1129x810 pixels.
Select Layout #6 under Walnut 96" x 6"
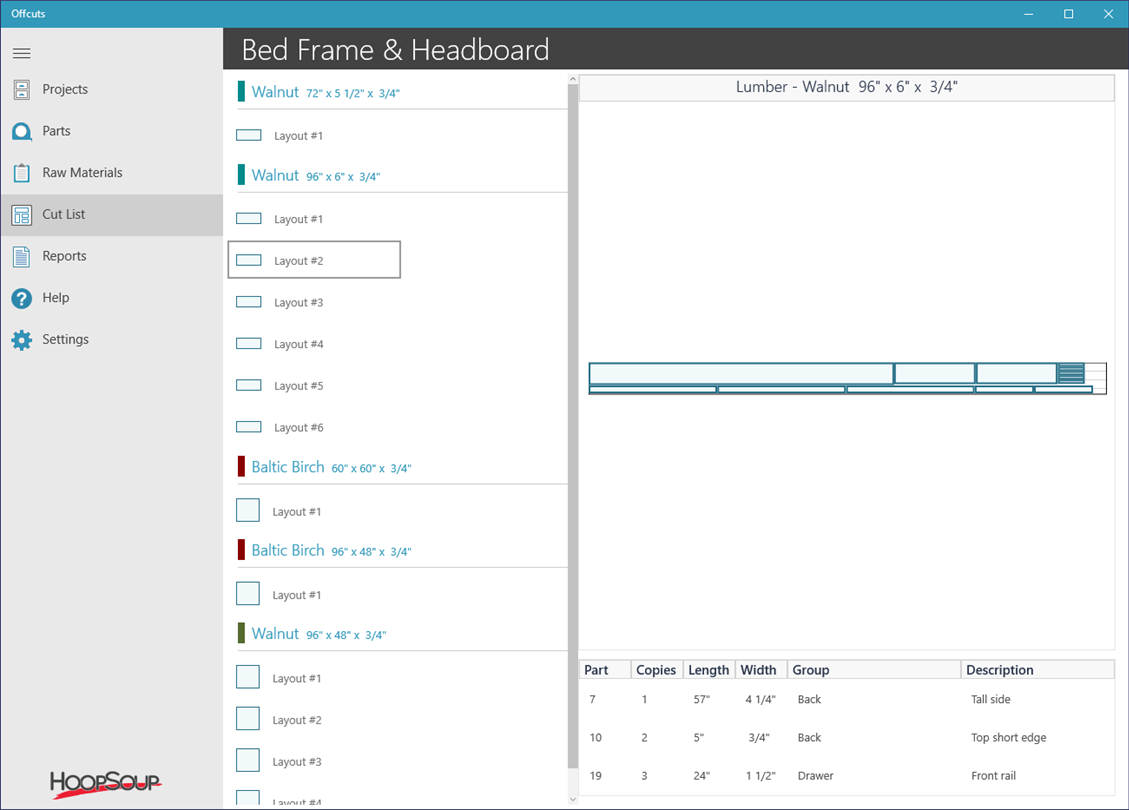pos(314,428)
